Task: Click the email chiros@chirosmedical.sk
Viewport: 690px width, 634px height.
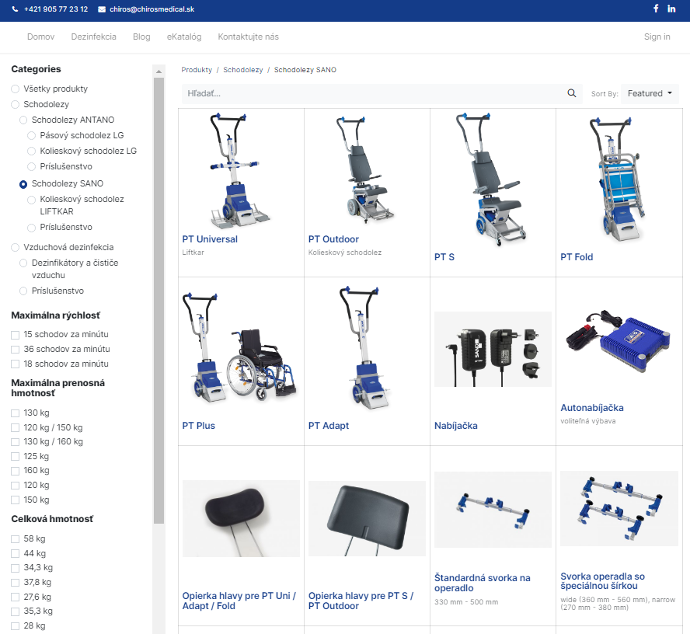Action: tap(152, 9)
